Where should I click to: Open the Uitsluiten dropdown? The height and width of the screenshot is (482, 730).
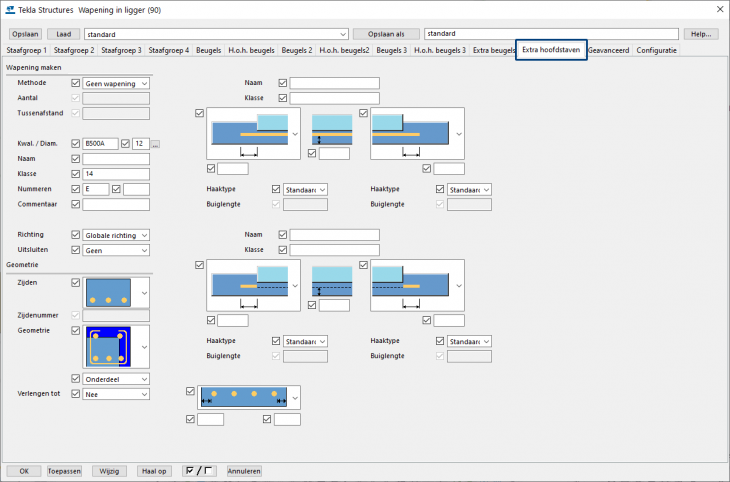(x=116, y=250)
